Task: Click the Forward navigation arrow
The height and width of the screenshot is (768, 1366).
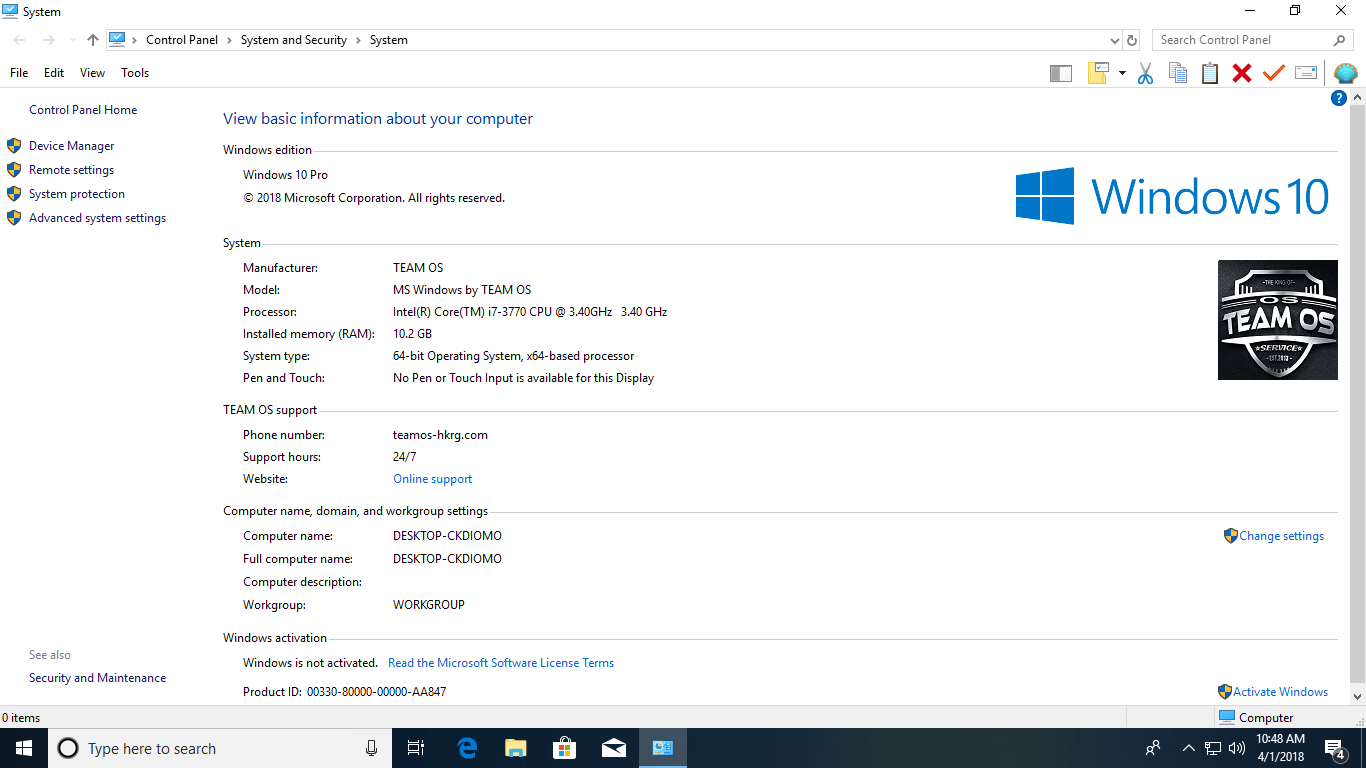Action: click(x=48, y=40)
